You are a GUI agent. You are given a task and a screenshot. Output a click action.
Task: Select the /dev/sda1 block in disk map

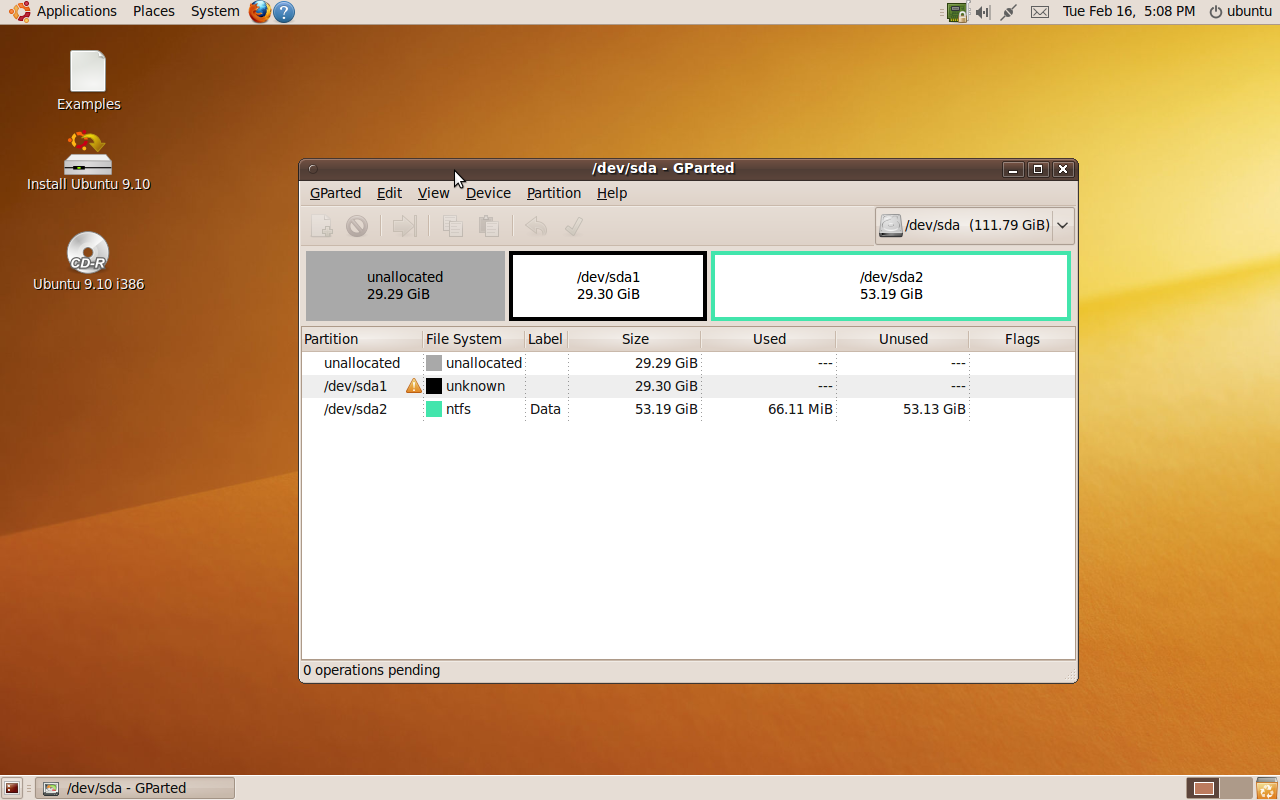[x=608, y=286]
